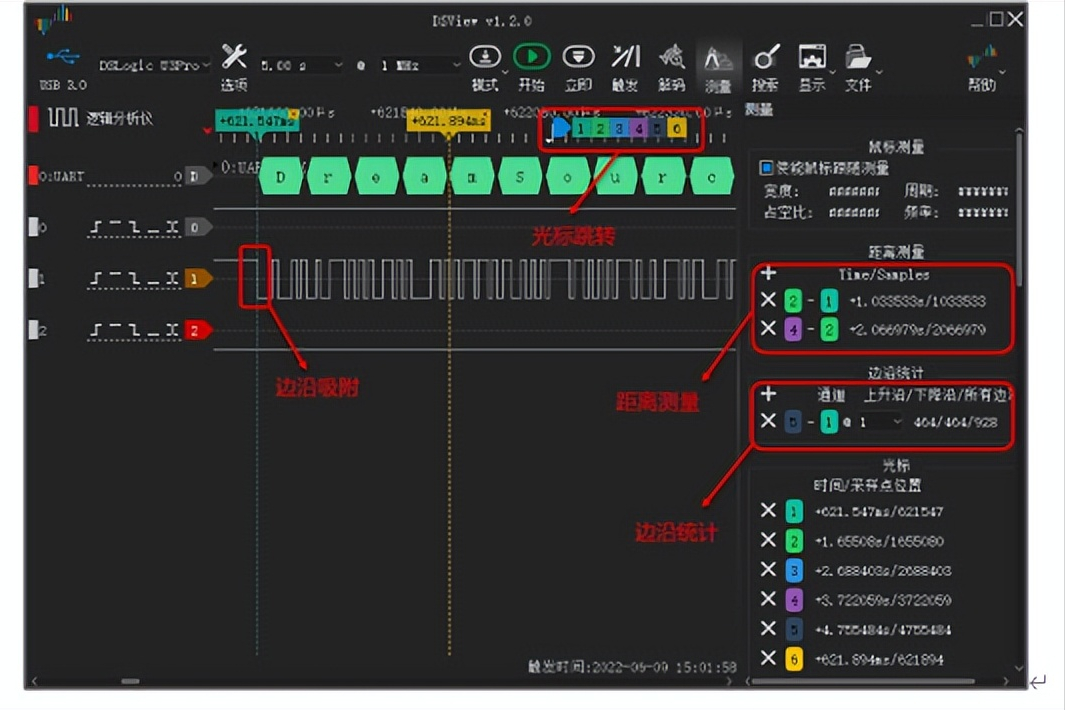Jump to cursor 3 in ruler jump bar

click(x=619, y=128)
